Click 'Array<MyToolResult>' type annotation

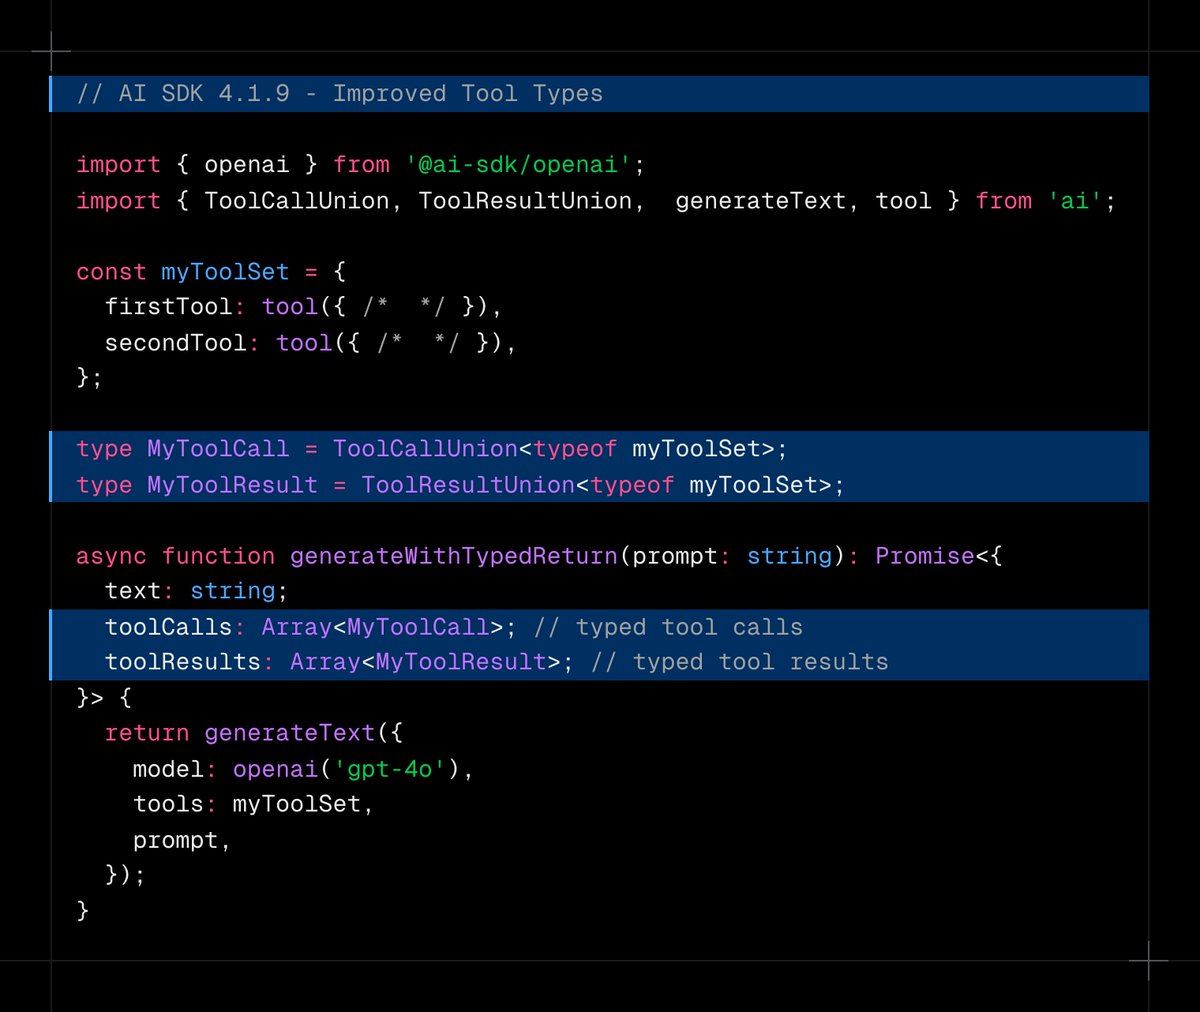[425, 662]
